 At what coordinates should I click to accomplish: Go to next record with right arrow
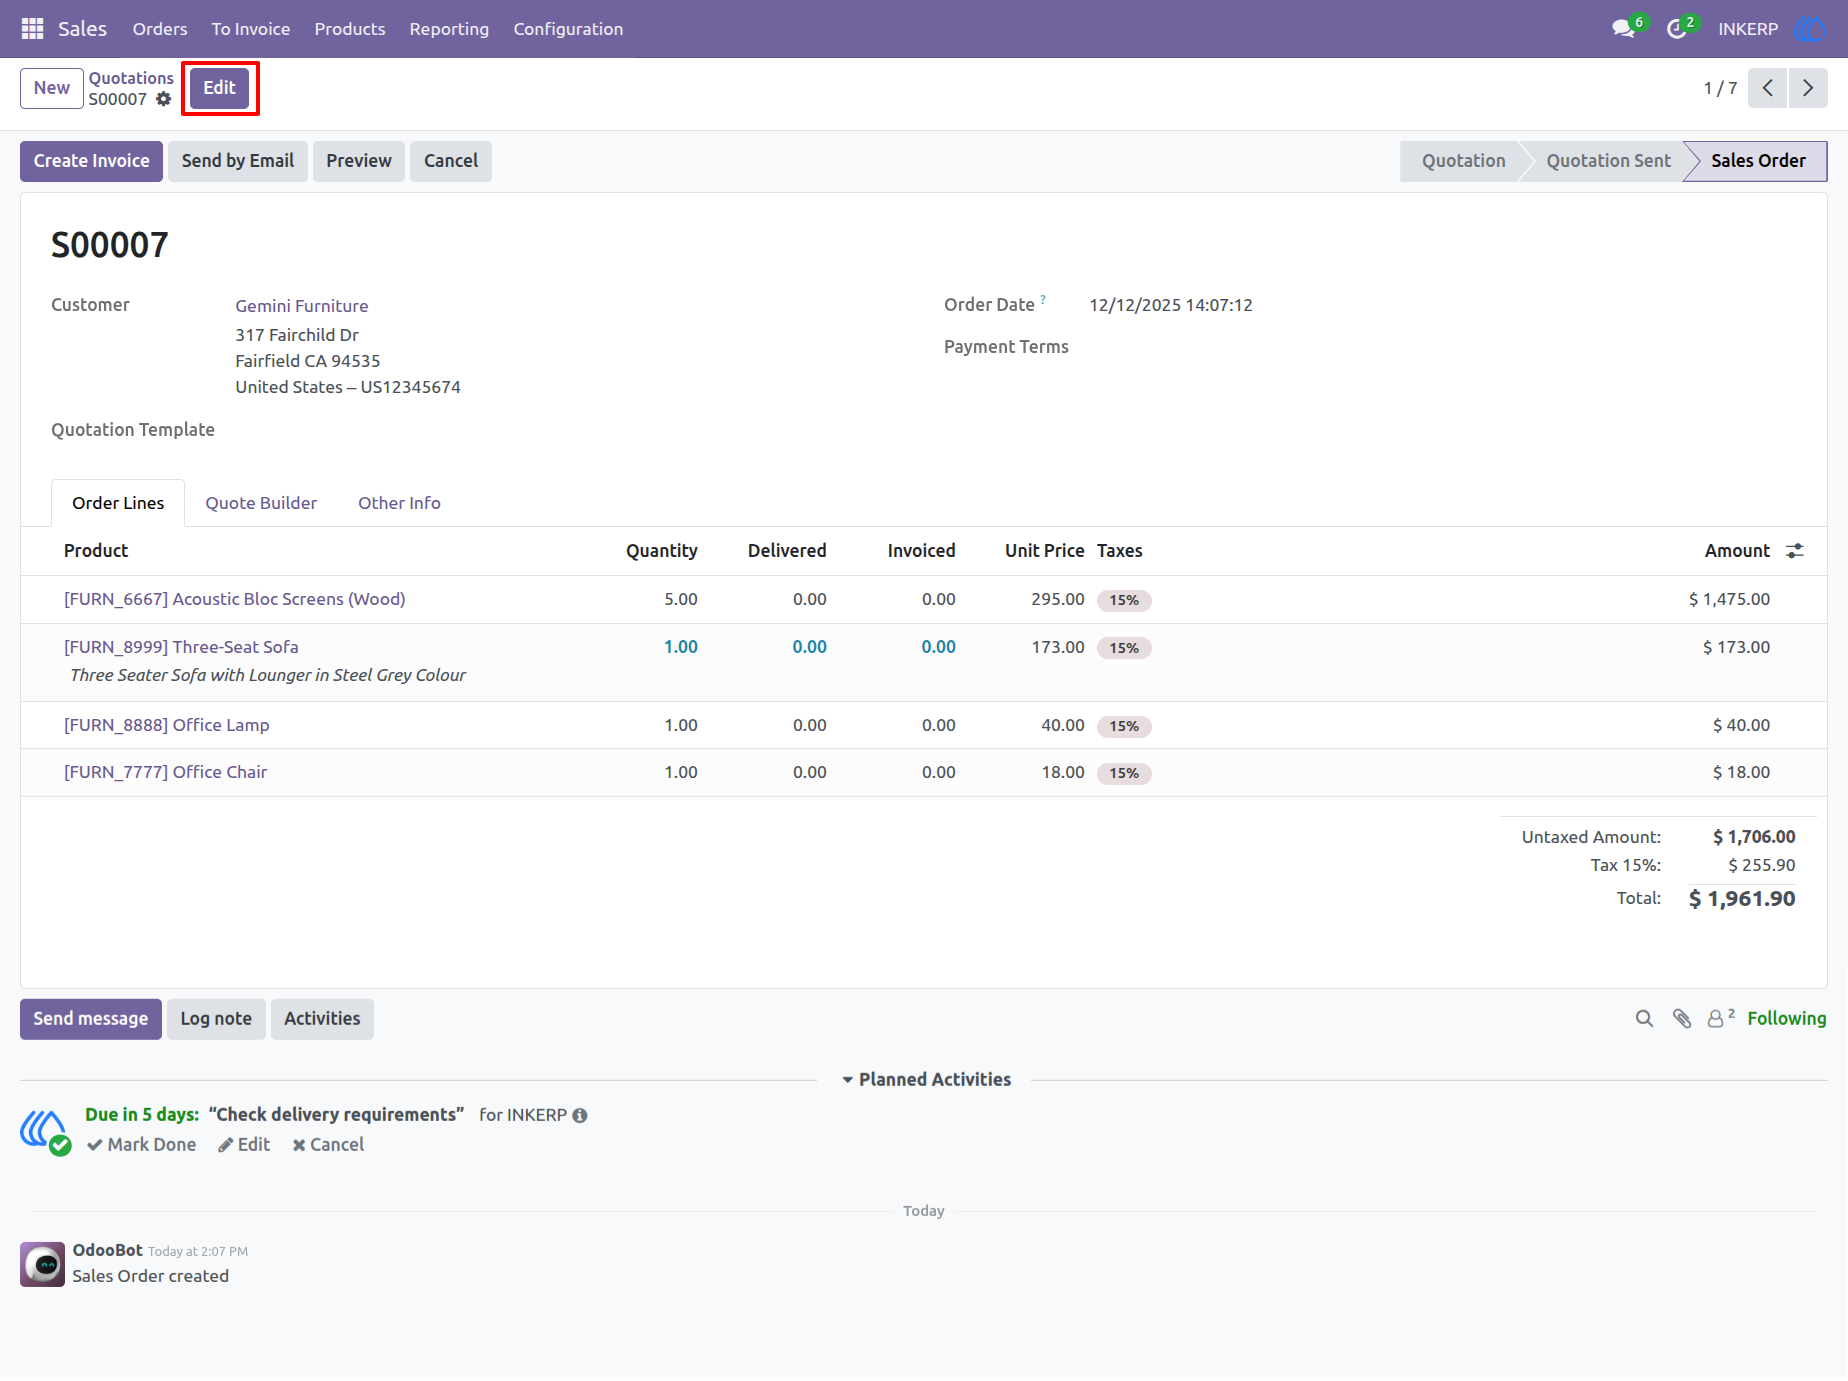coord(1808,88)
